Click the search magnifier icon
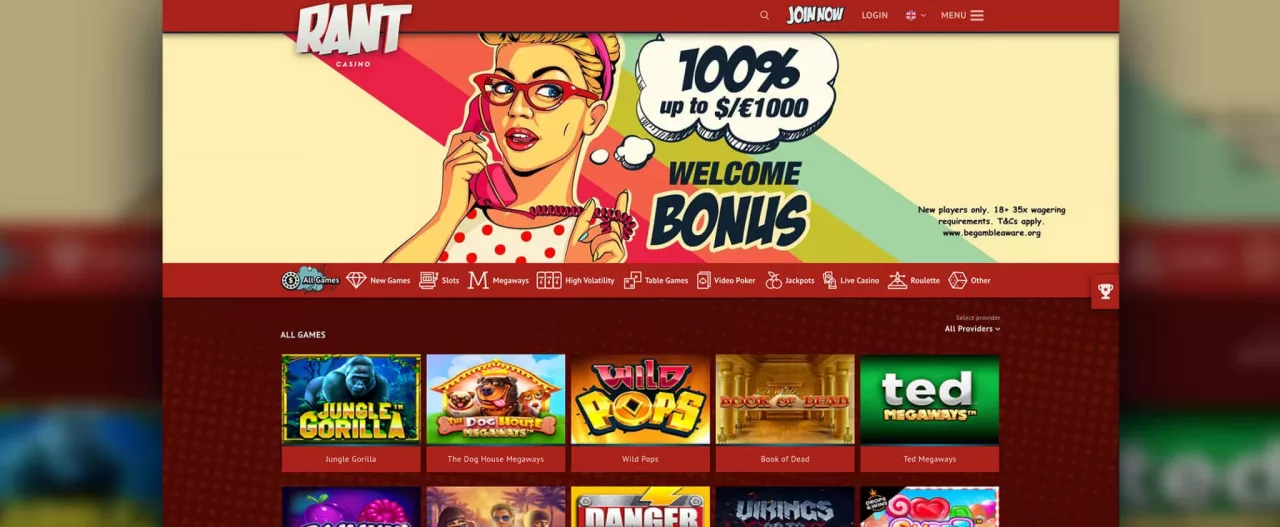This screenshot has height=527, width=1280. point(764,15)
